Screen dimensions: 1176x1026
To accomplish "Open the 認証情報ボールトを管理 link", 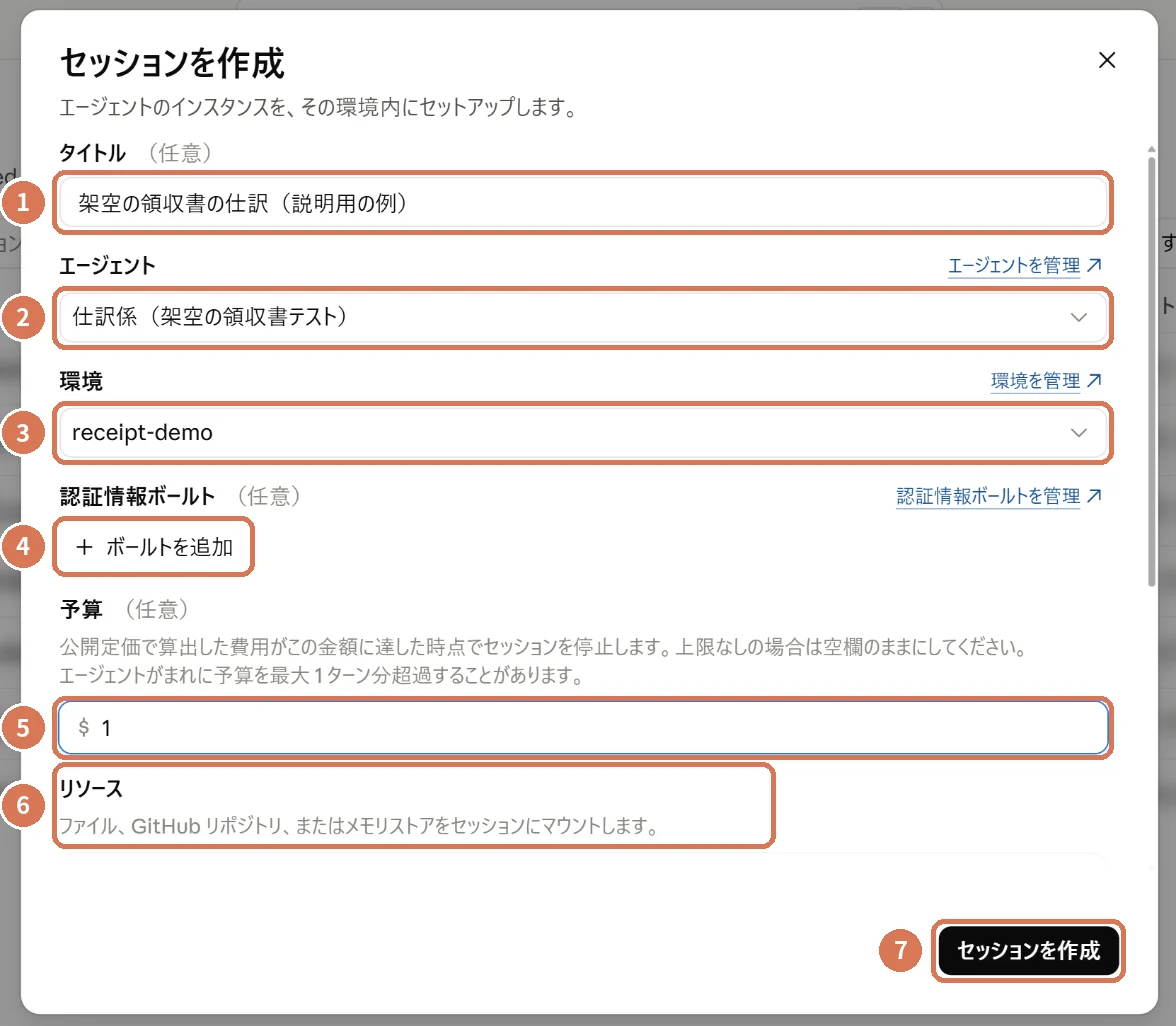I will [x=999, y=496].
